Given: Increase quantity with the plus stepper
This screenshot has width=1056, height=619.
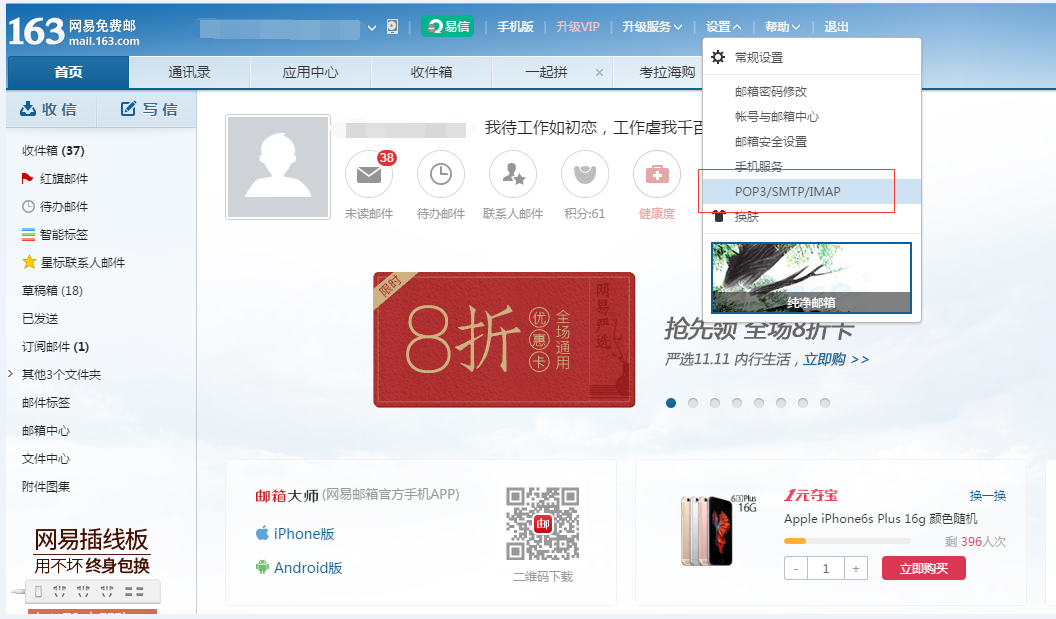Looking at the screenshot, I should pyautogui.click(x=855, y=568).
